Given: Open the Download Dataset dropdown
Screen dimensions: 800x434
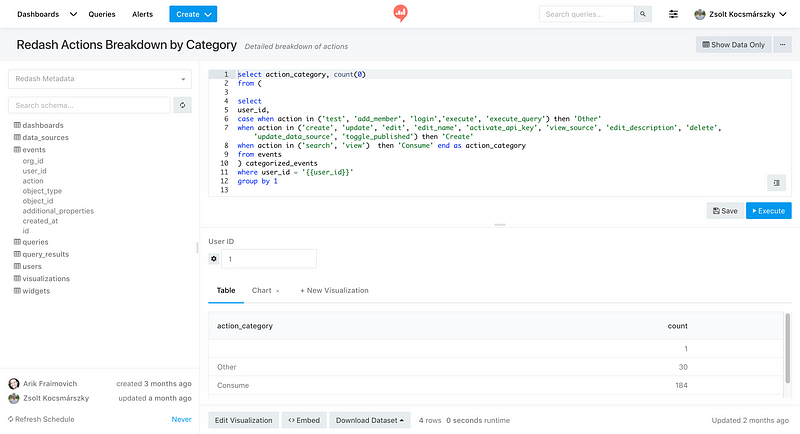Looking at the screenshot, I should [x=369, y=420].
